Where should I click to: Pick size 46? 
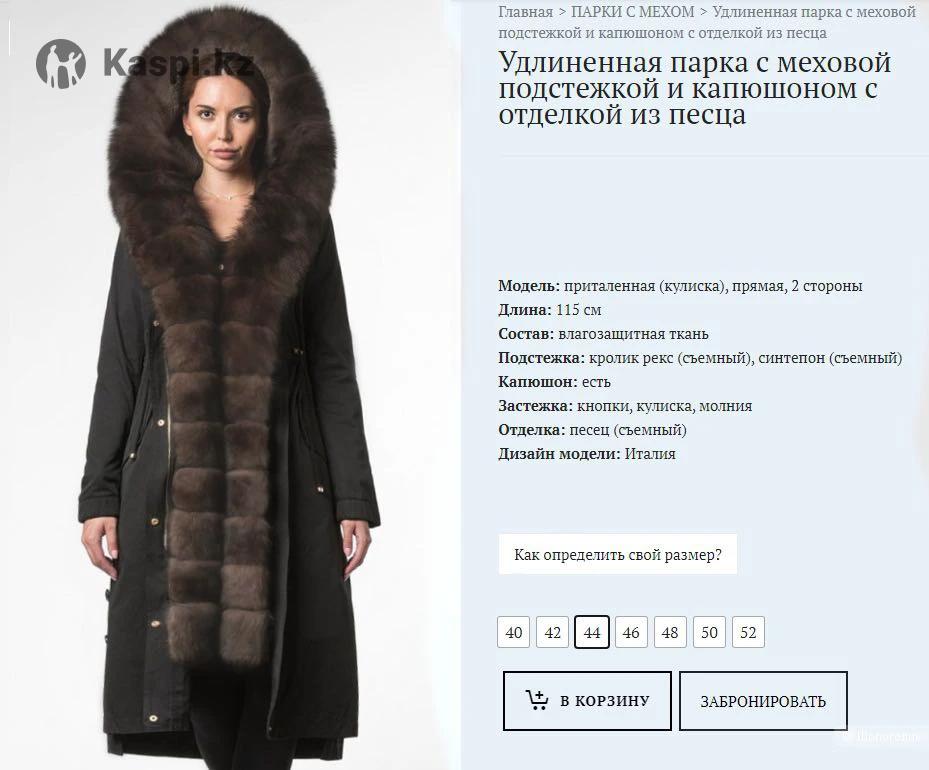[631, 632]
